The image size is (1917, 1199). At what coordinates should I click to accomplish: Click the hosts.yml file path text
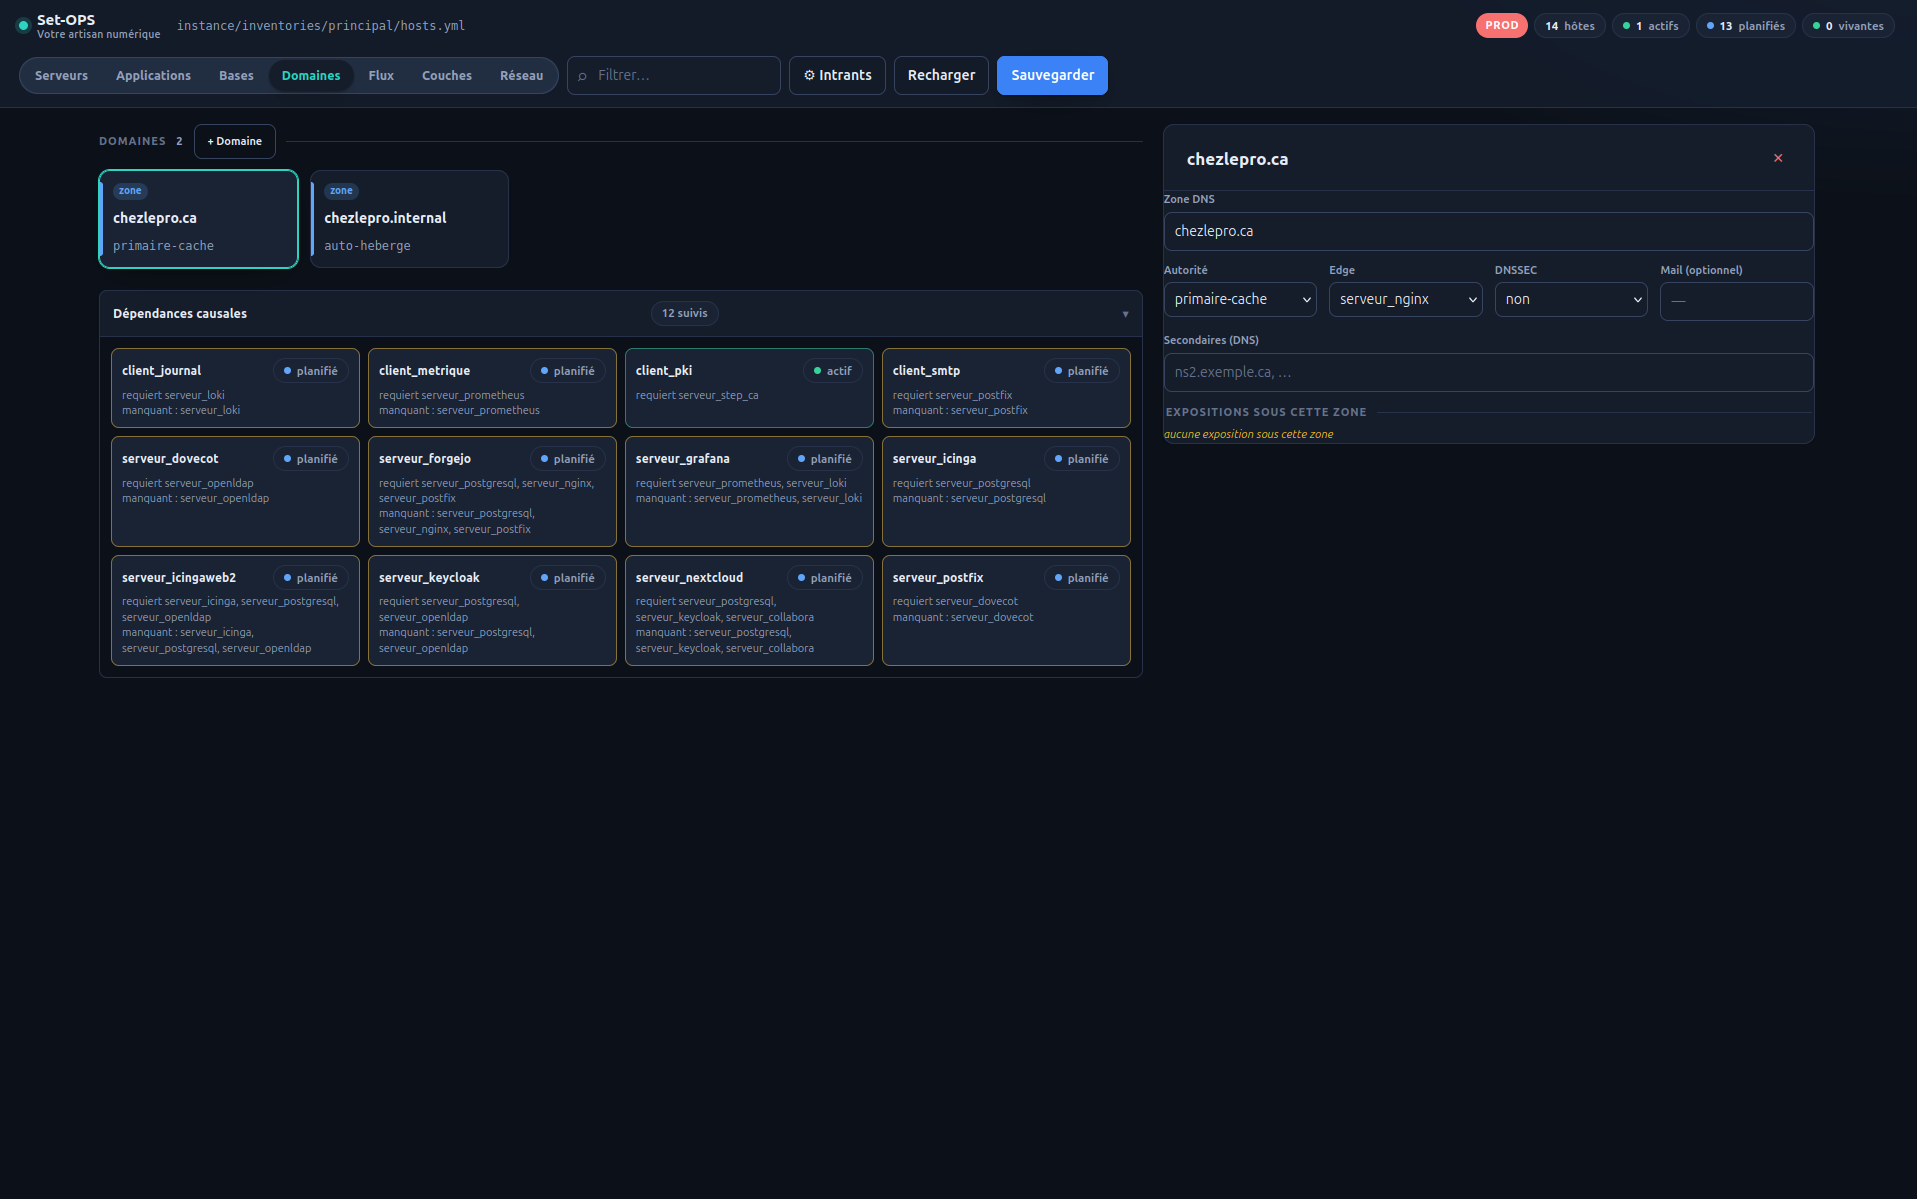pyautogui.click(x=321, y=26)
